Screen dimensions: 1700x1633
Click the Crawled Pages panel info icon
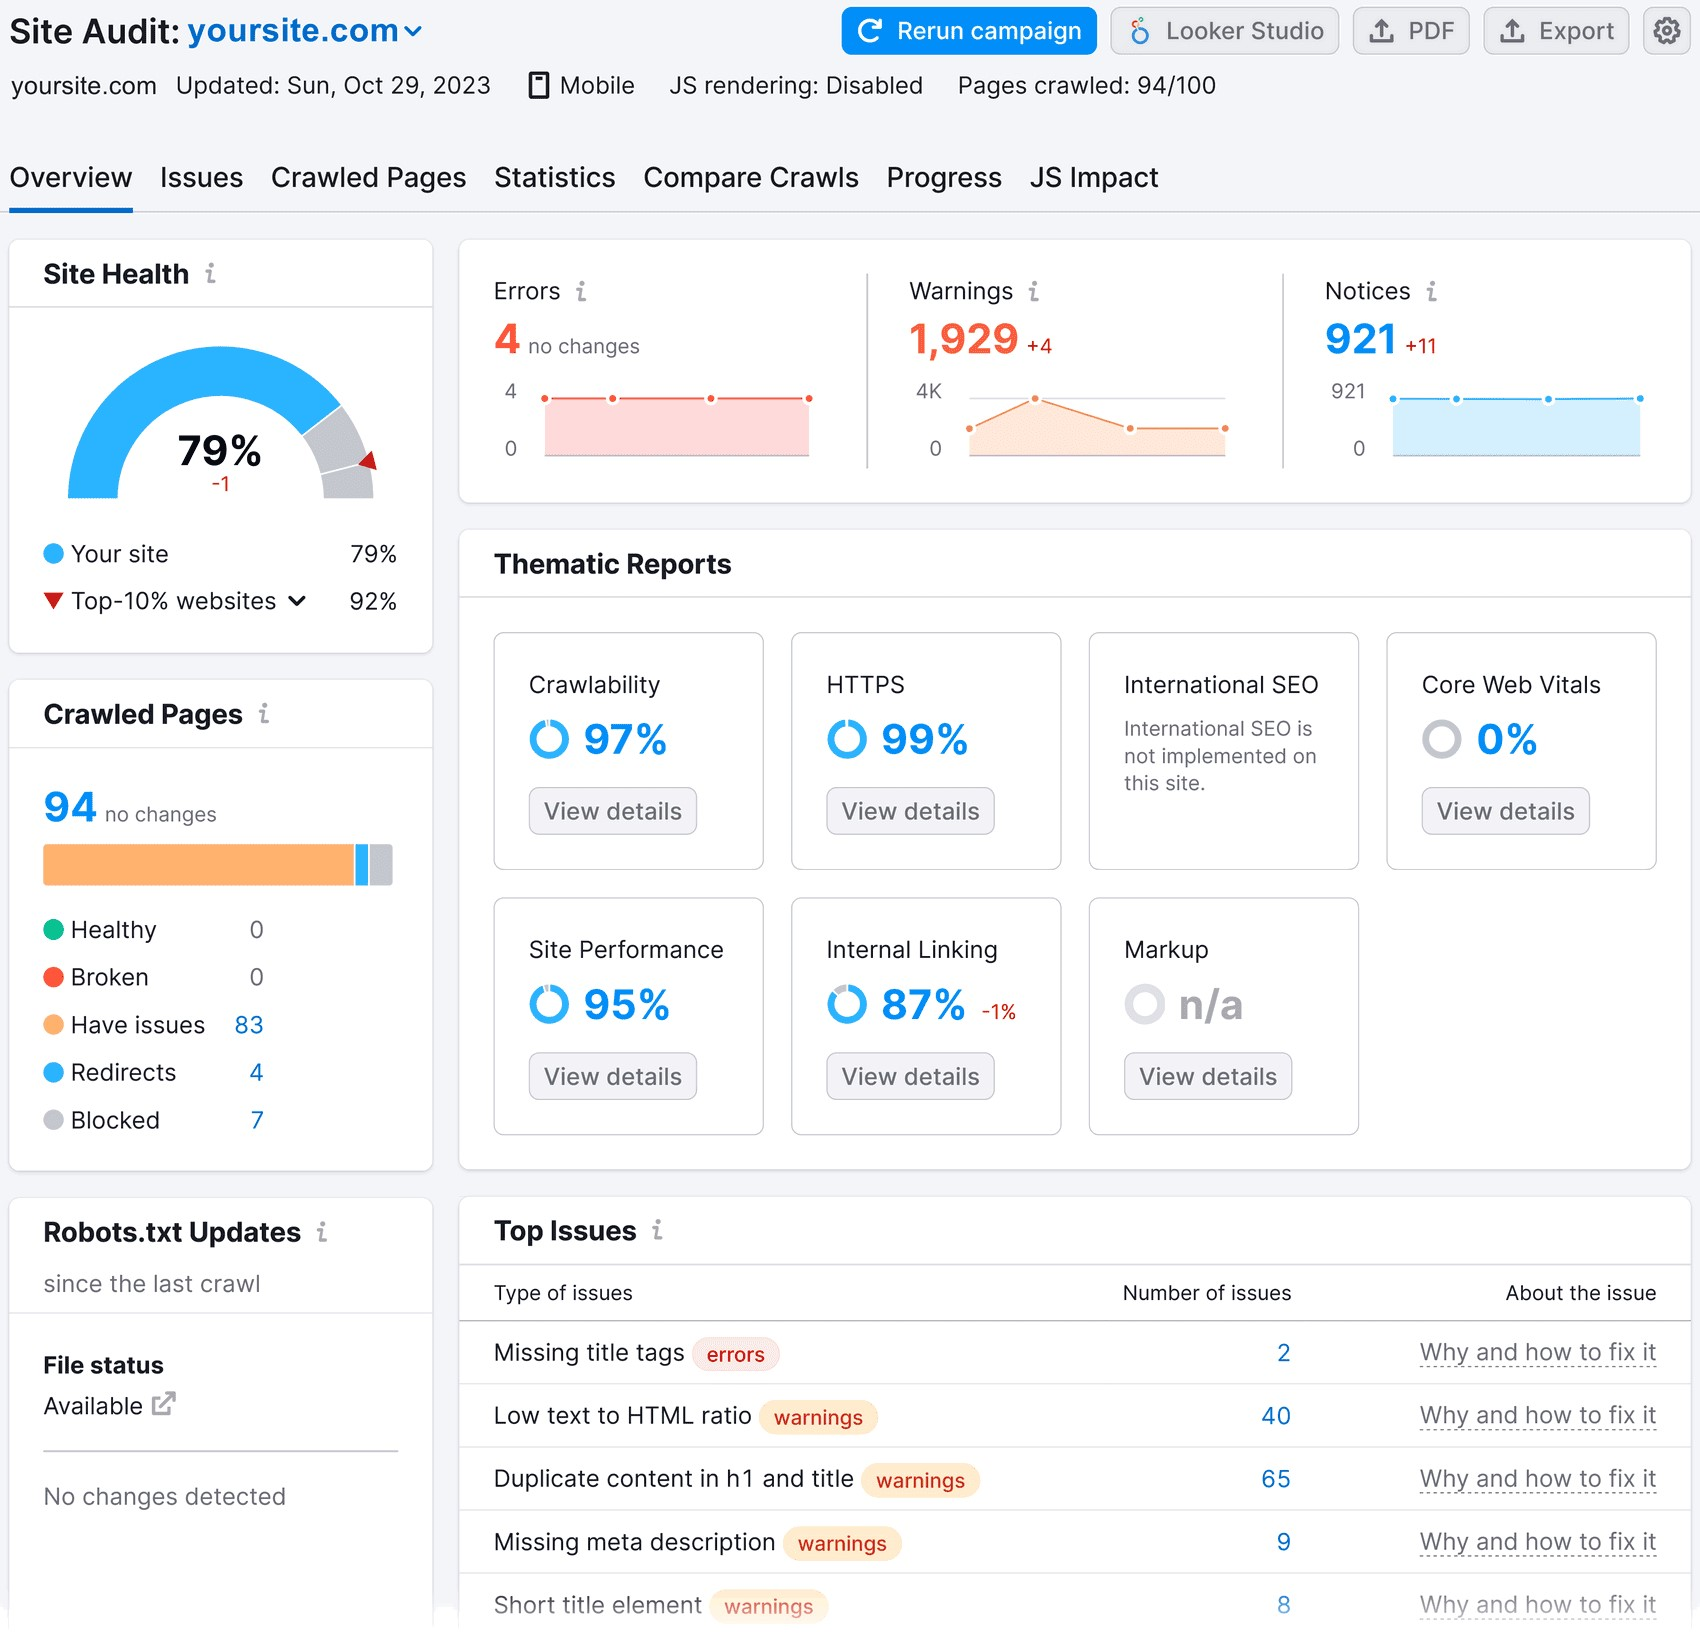coord(264,713)
